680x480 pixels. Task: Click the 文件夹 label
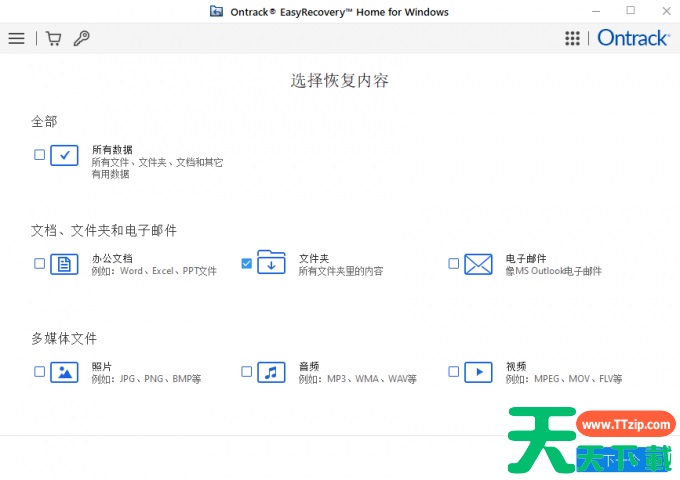coord(314,258)
